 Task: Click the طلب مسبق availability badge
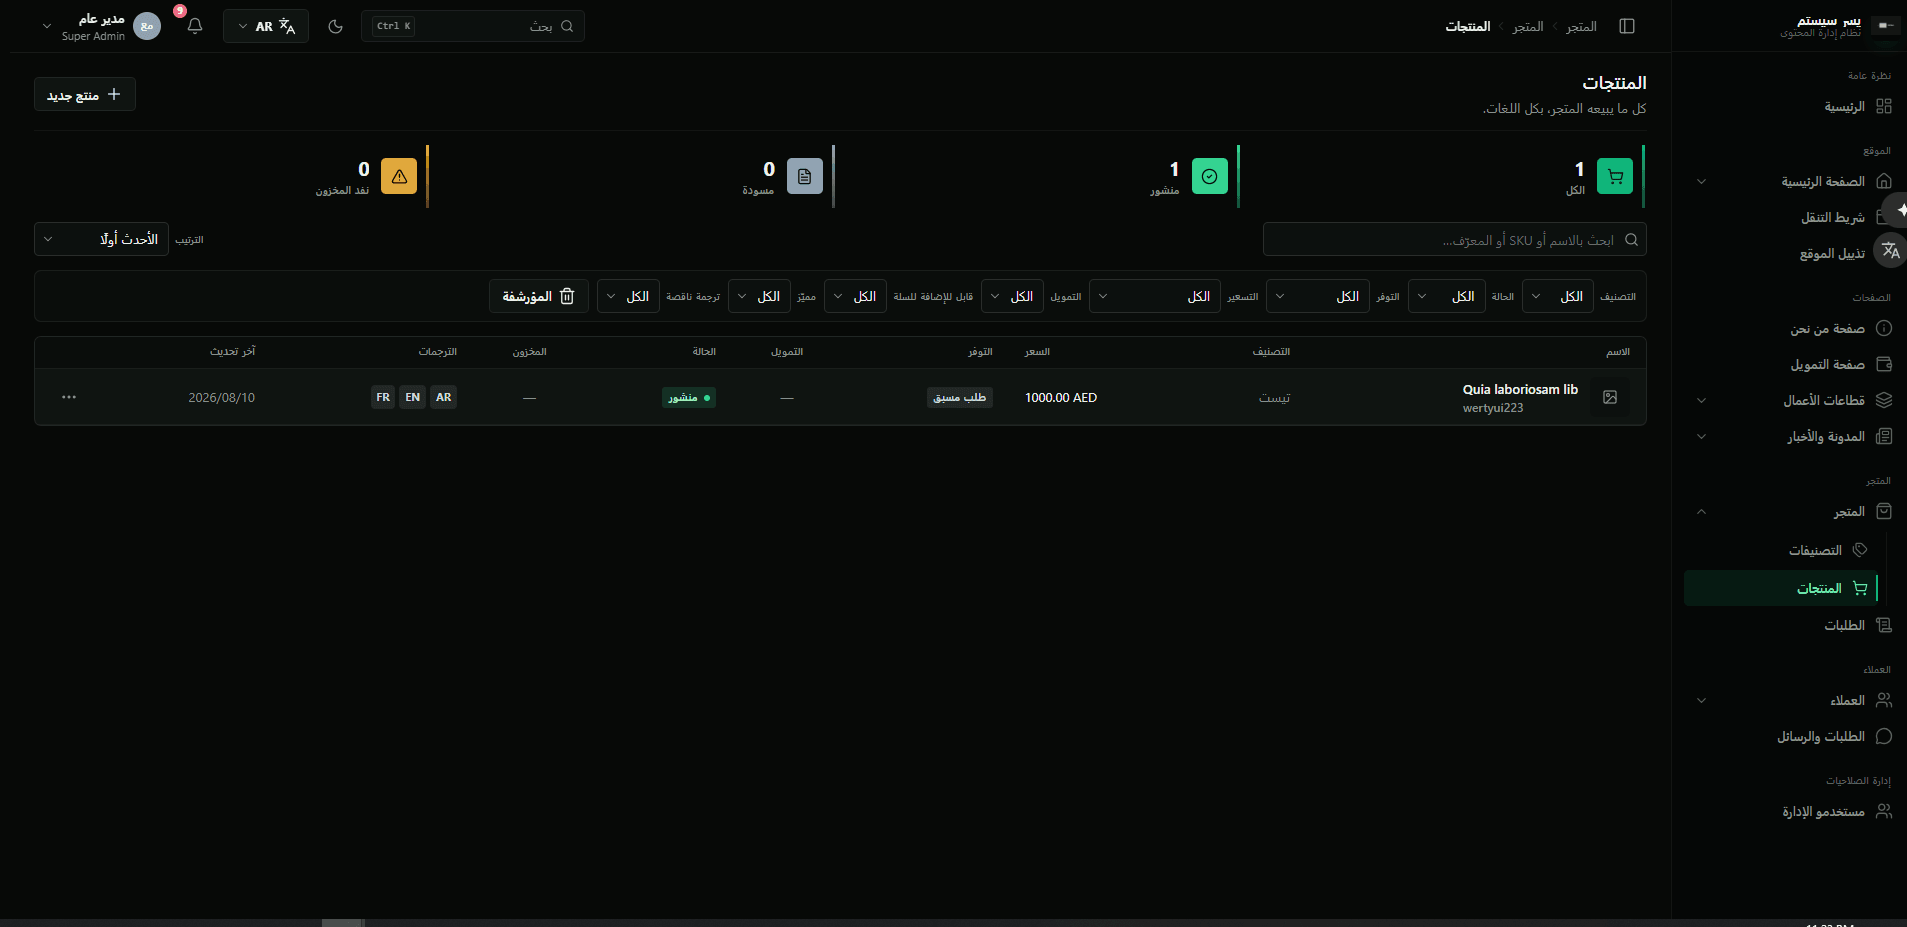(x=960, y=397)
